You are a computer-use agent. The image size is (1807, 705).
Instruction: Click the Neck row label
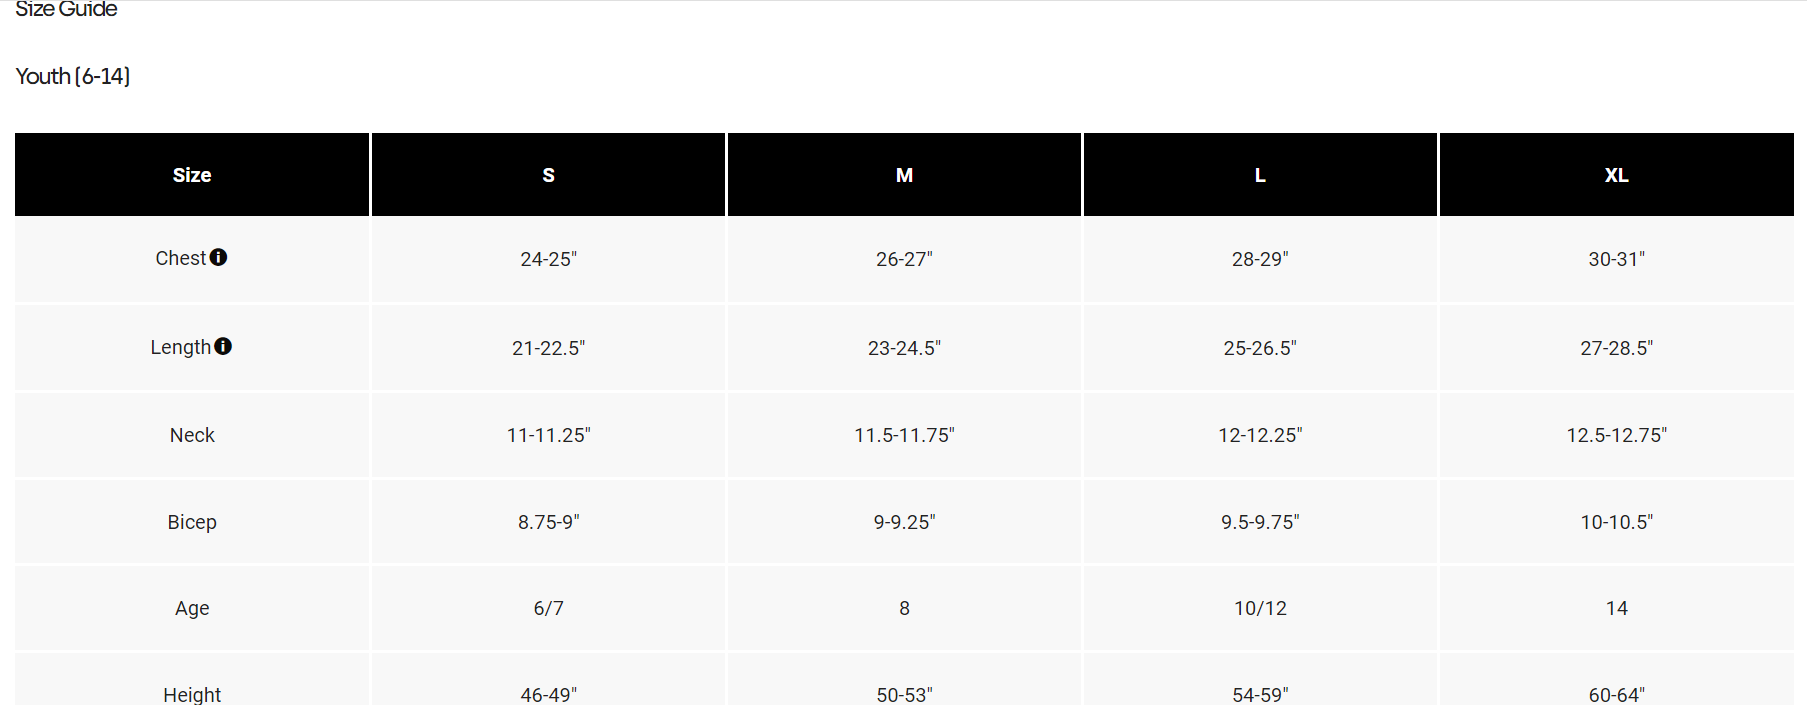pyautogui.click(x=192, y=435)
